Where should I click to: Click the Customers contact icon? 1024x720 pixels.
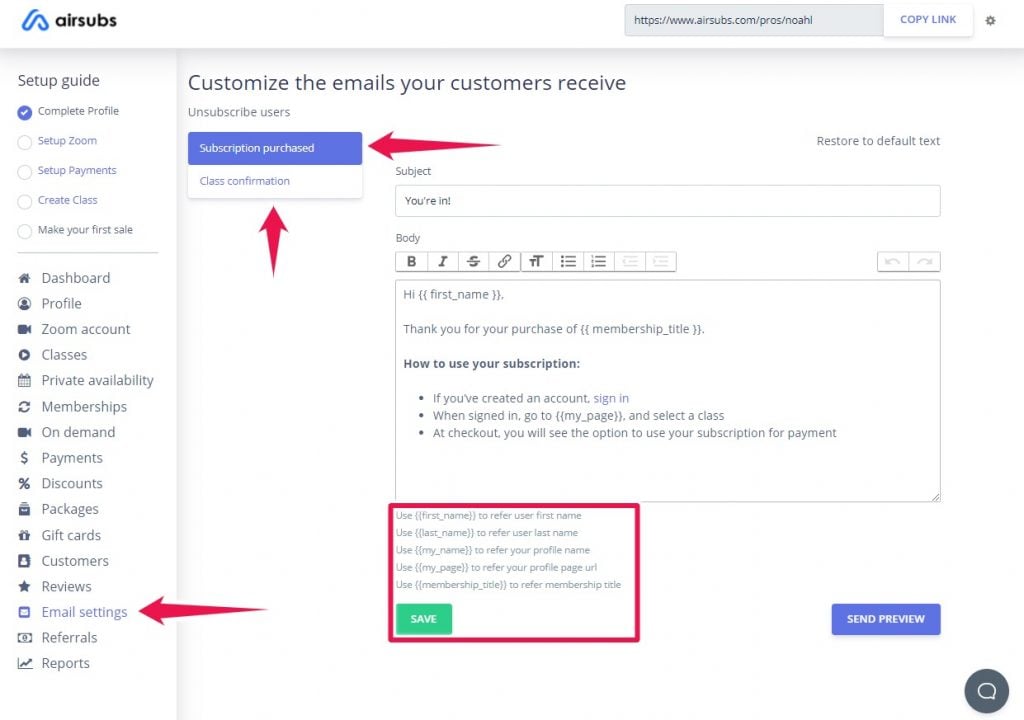(24, 561)
